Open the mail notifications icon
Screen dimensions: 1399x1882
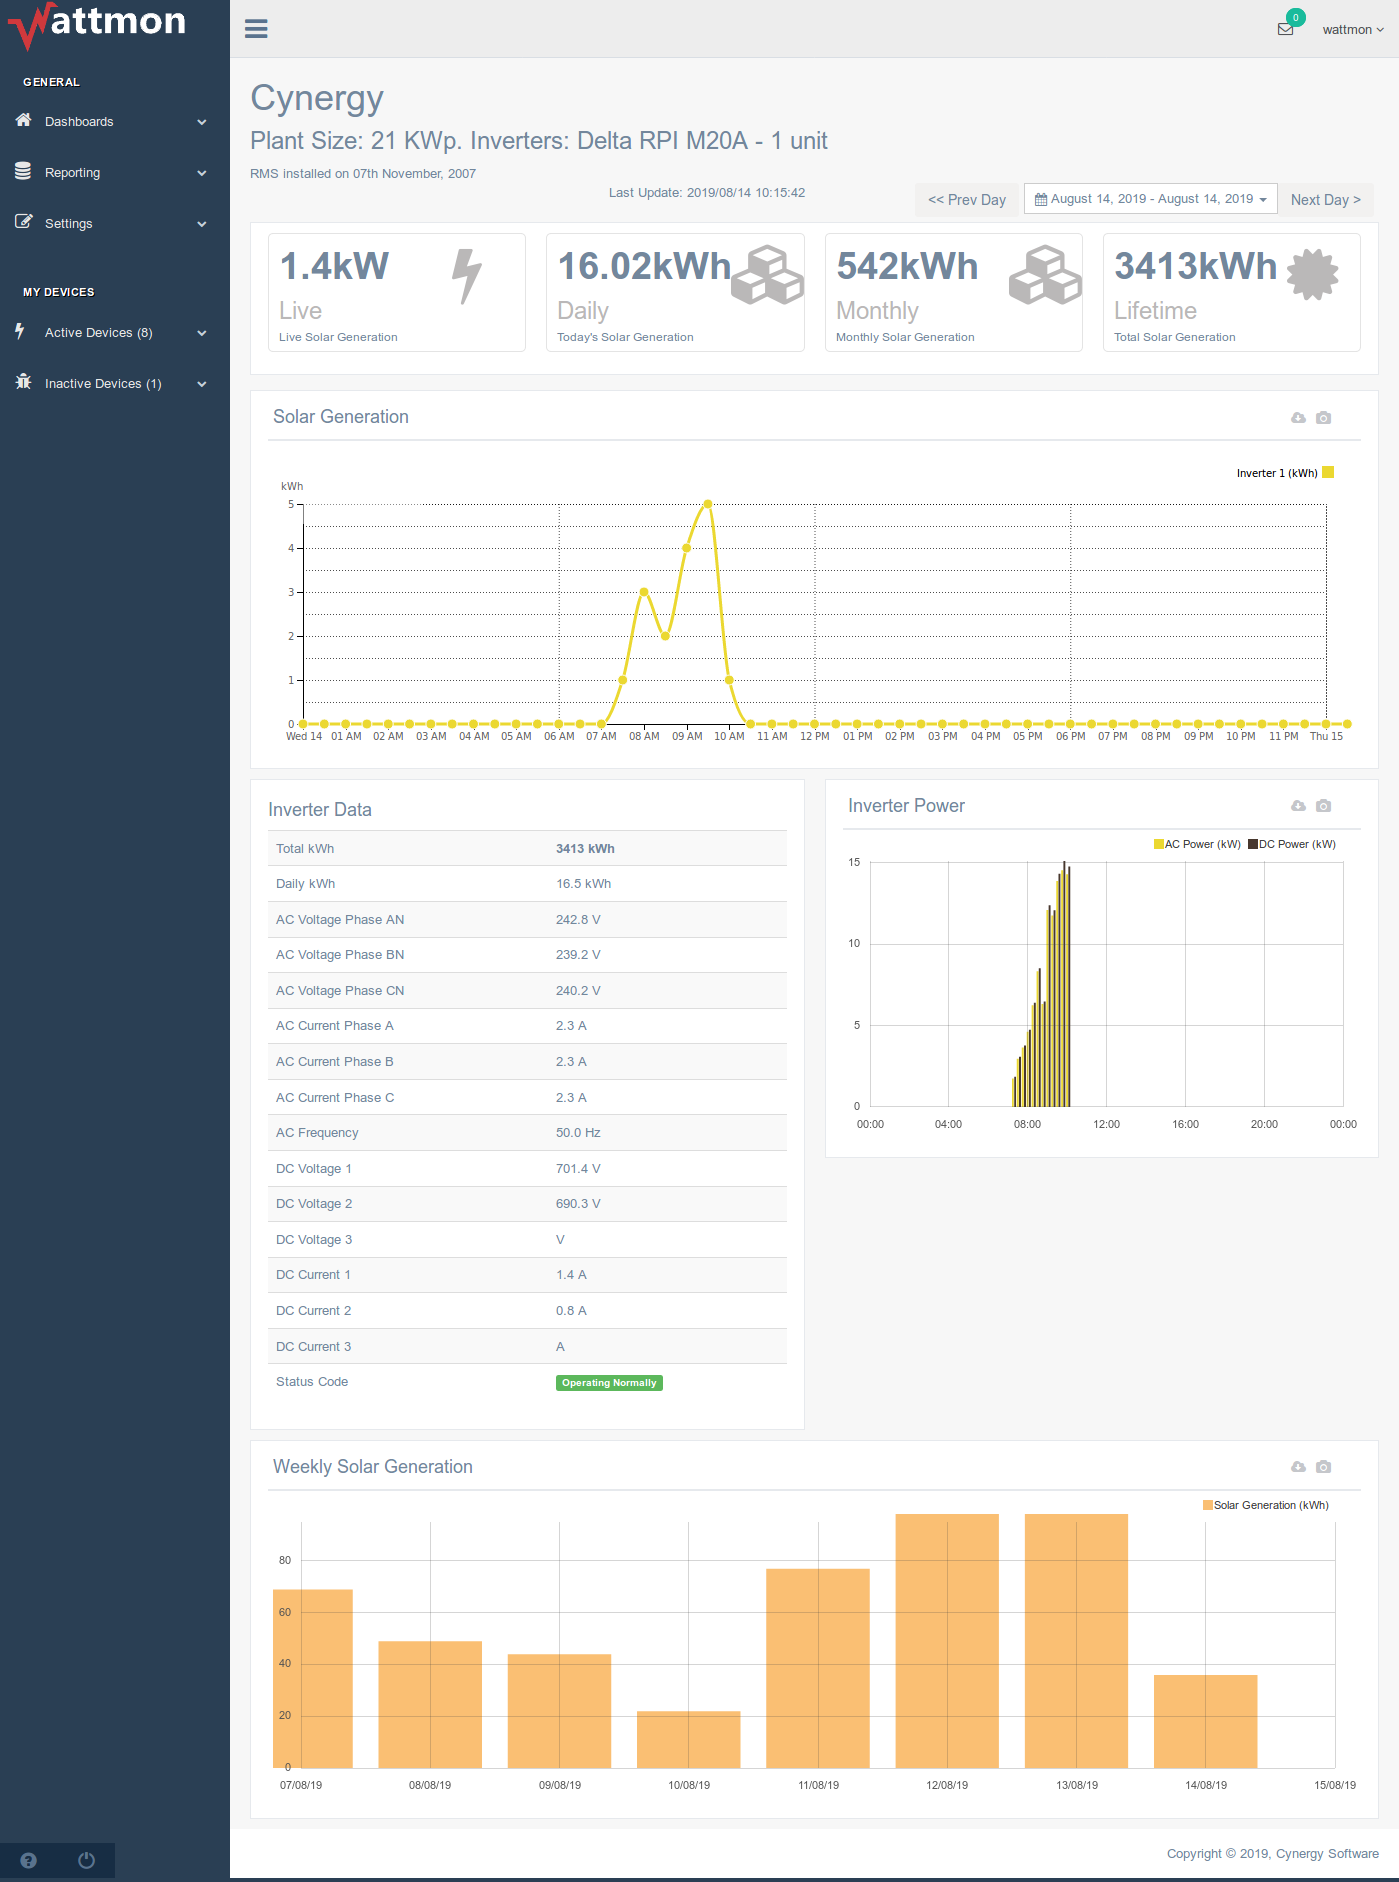1286,29
